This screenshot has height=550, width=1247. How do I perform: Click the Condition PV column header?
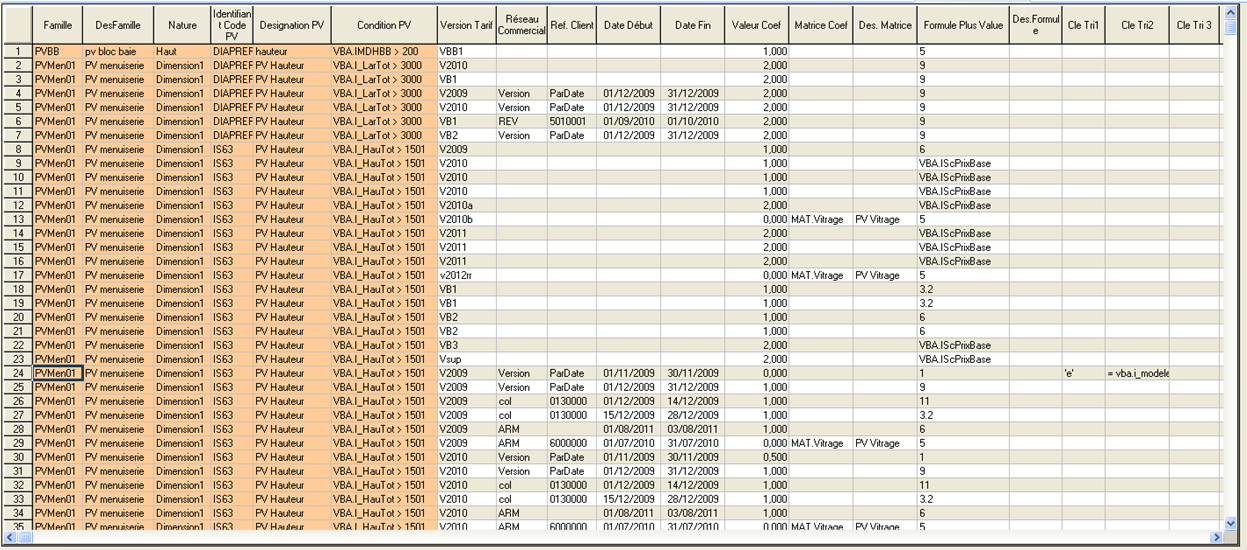383,24
